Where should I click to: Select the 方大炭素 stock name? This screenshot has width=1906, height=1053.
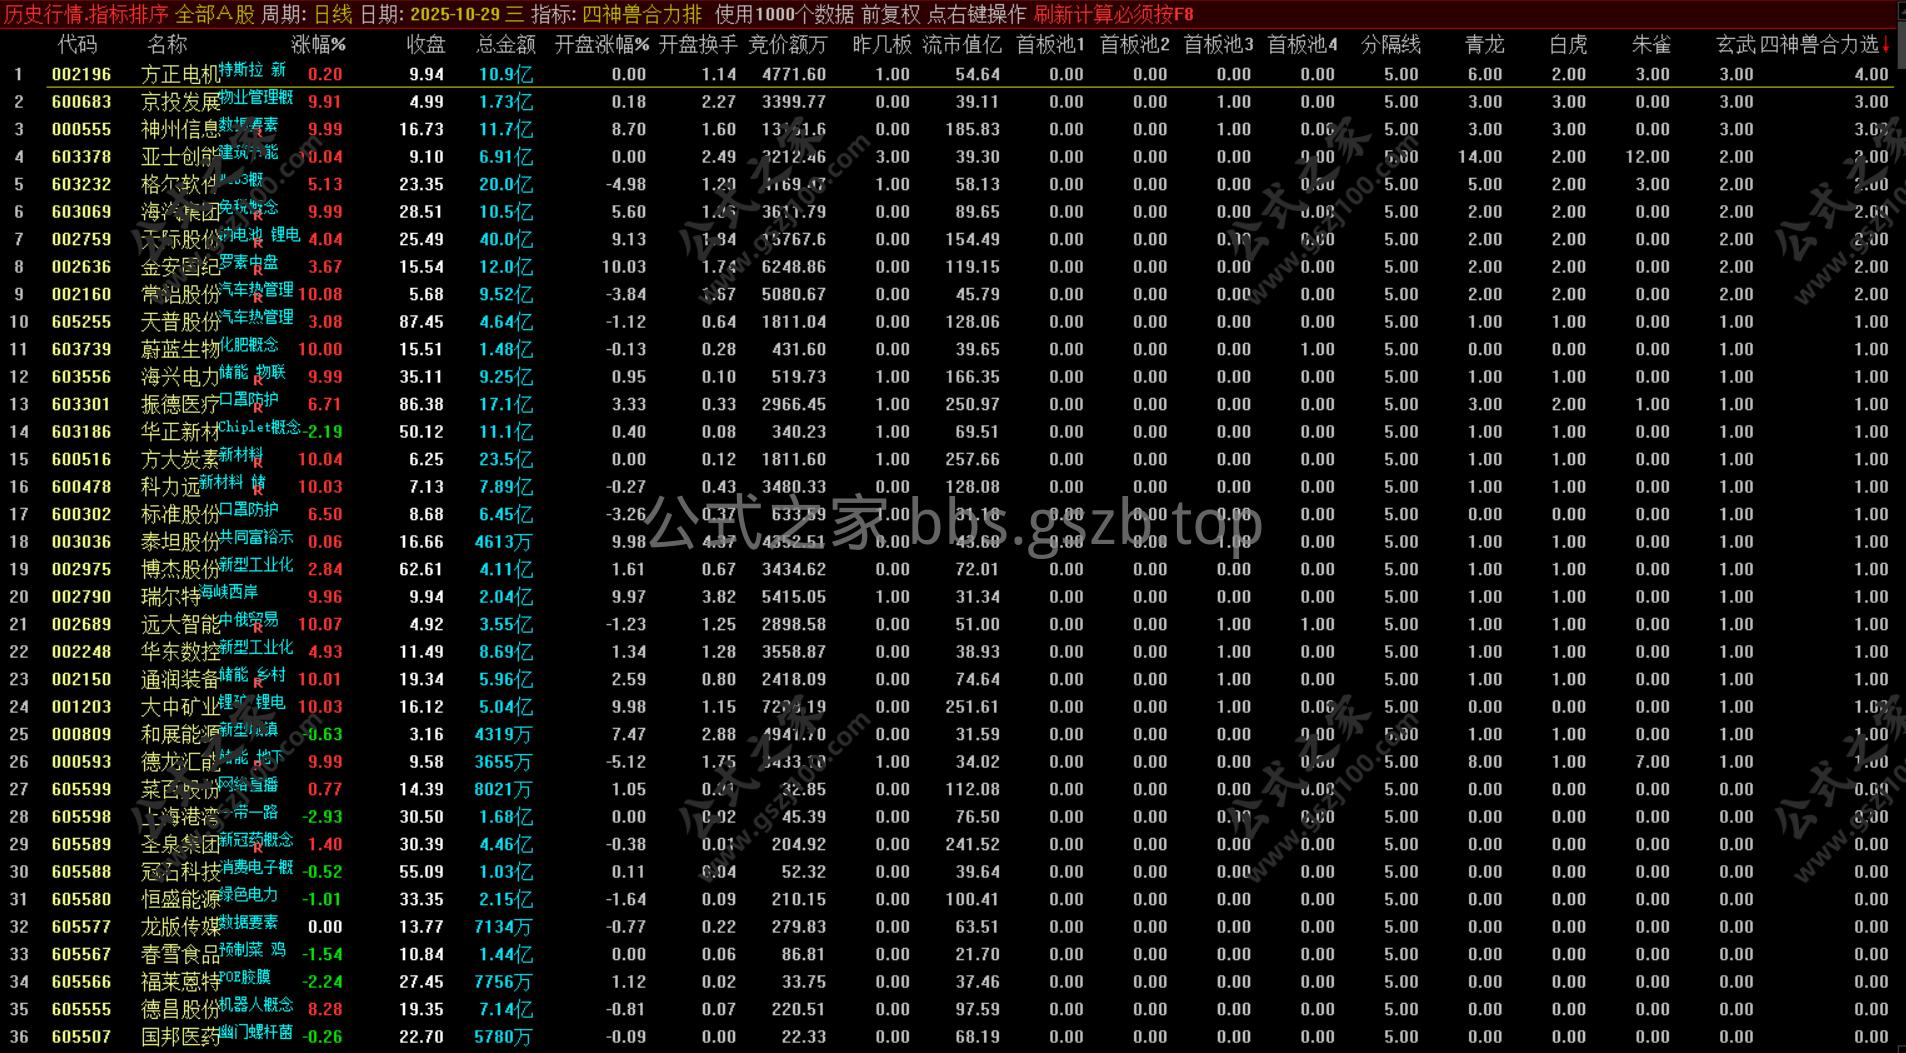[181, 459]
